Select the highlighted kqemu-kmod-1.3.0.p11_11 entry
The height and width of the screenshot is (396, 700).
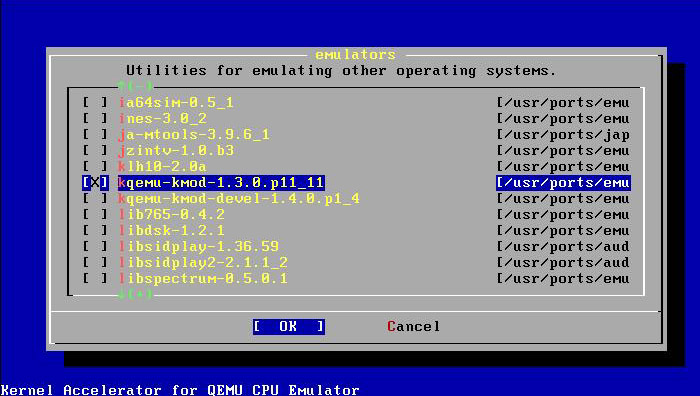[x=221, y=183]
